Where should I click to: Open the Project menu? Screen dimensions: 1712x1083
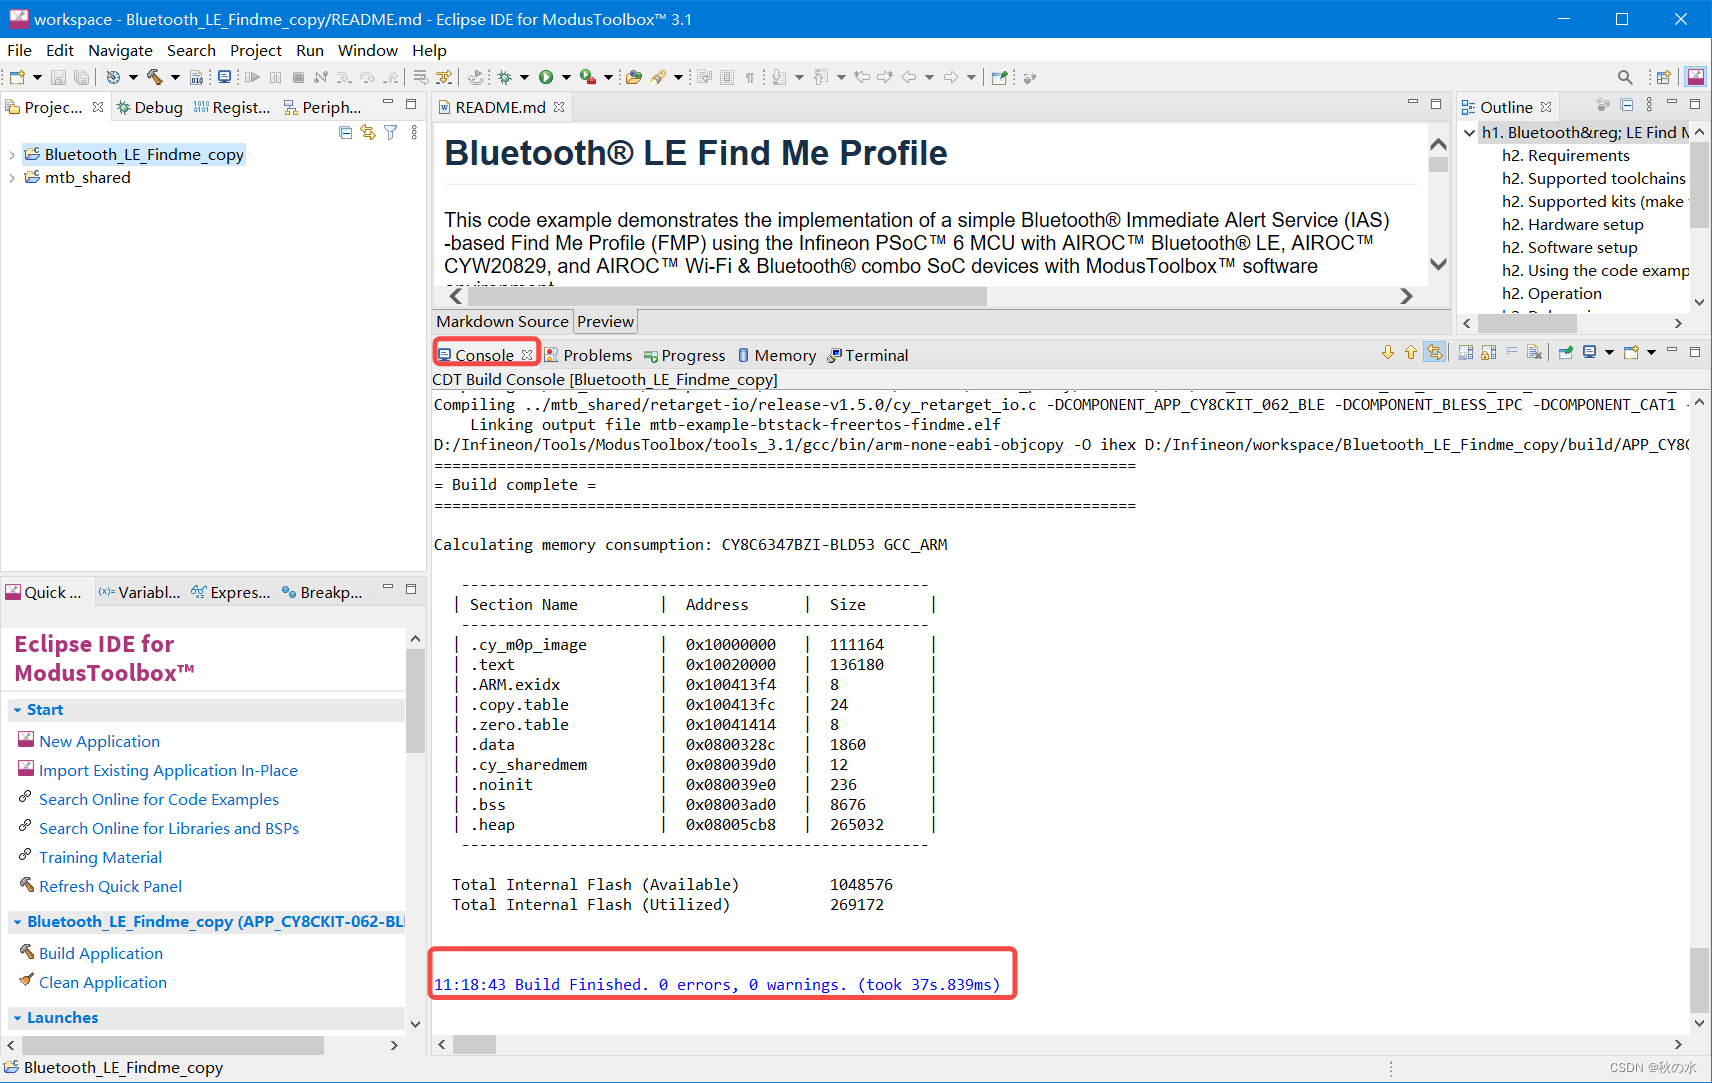click(x=255, y=50)
